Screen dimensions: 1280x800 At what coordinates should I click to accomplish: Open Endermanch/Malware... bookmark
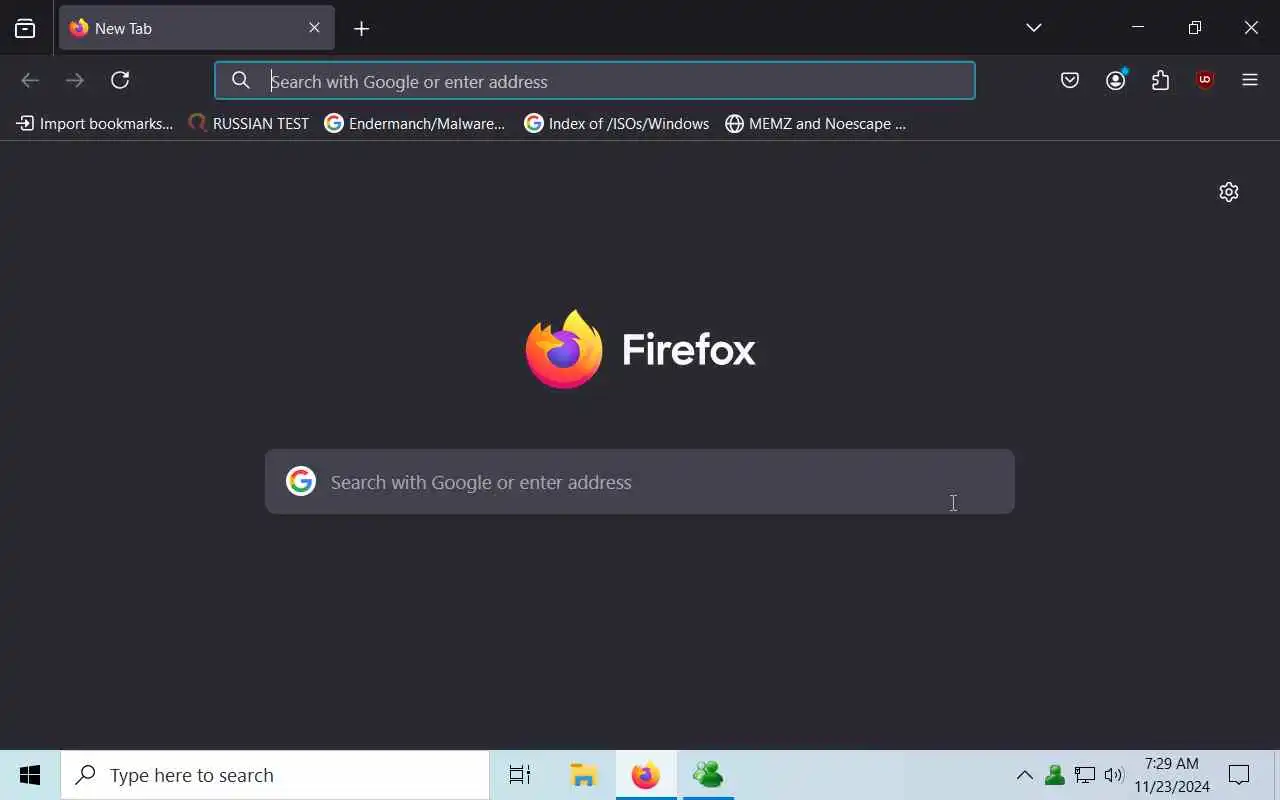click(415, 124)
